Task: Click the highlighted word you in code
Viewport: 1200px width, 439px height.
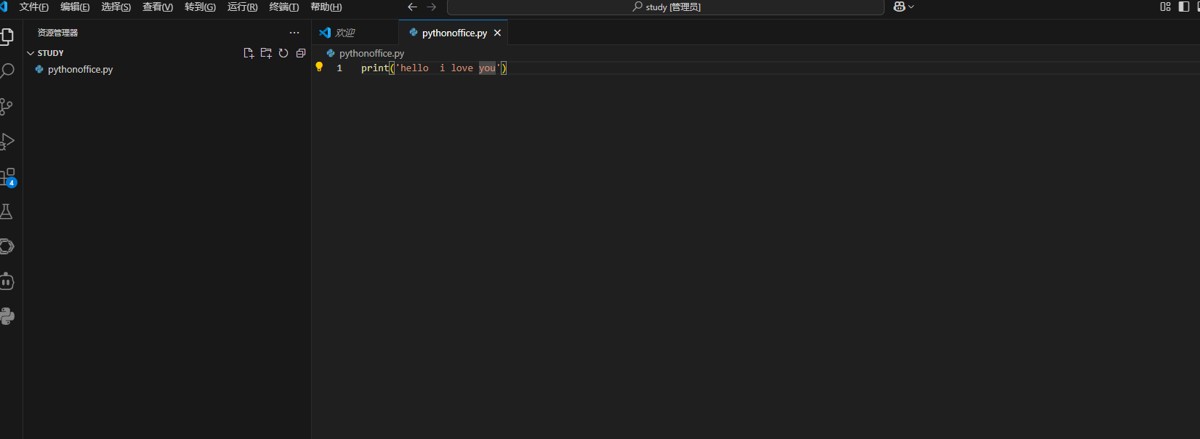Action: (487, 68)
